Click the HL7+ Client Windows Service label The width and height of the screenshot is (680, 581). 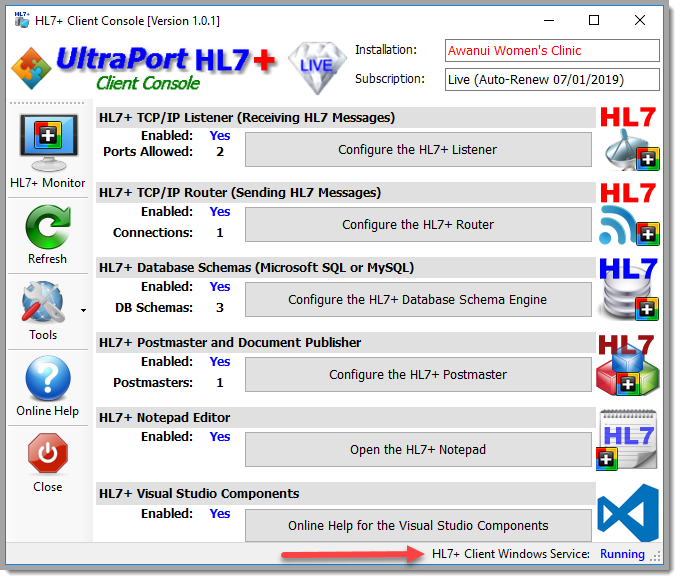[511, 554]
